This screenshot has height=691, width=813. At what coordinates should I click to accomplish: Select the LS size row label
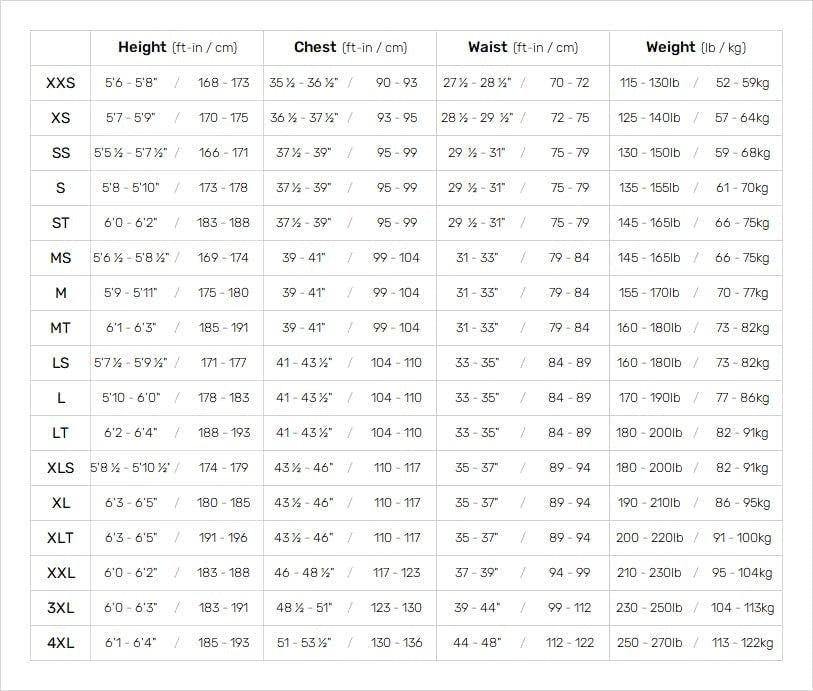[x=61, y=363]
